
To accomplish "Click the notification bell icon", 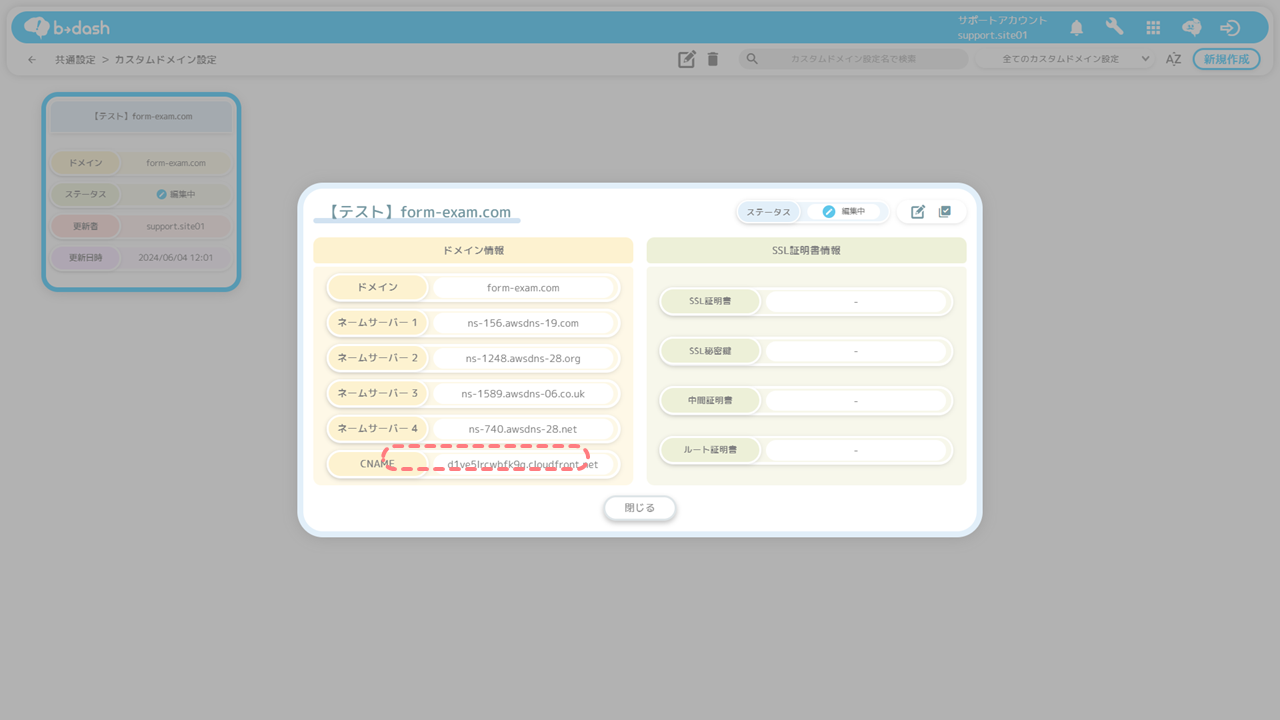I will (x=1076, y=28).
